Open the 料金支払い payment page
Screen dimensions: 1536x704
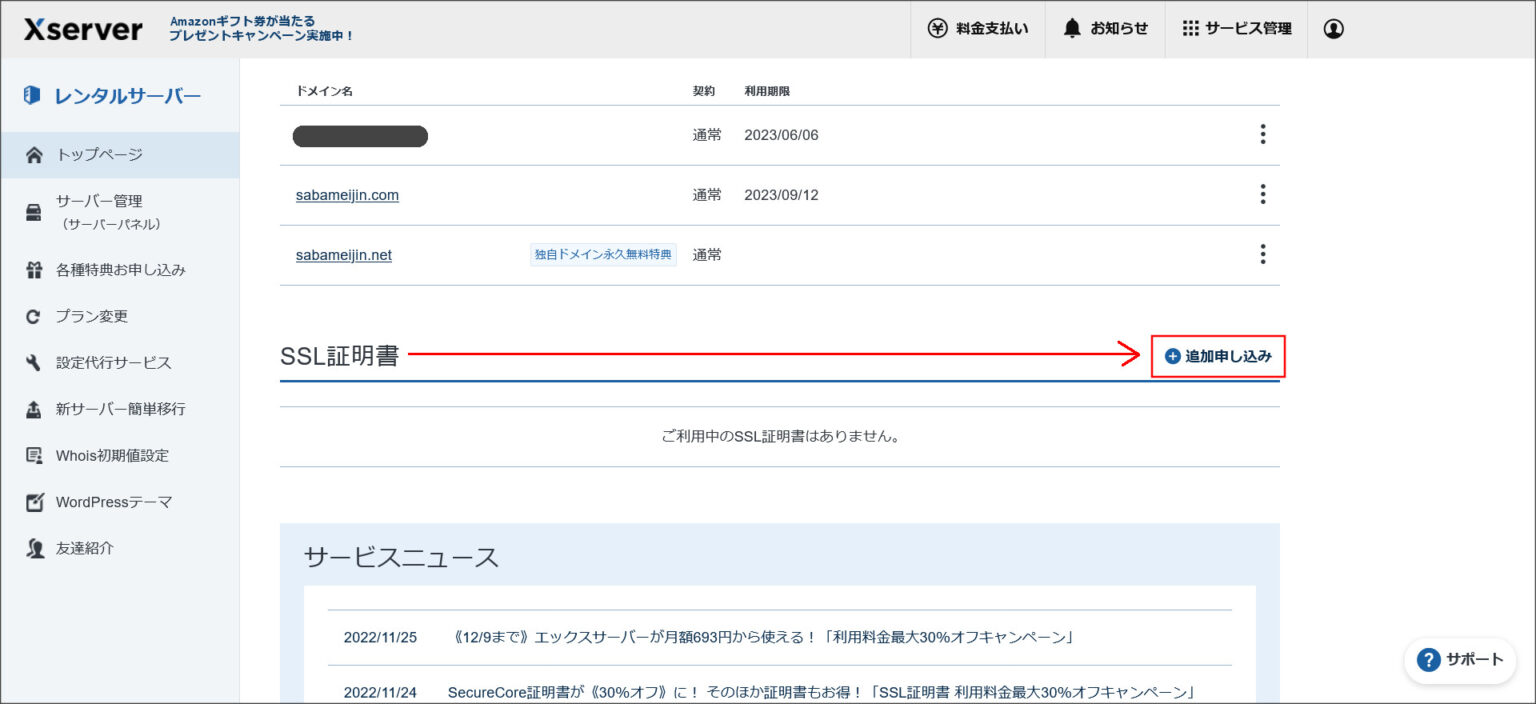pos(978,29)
